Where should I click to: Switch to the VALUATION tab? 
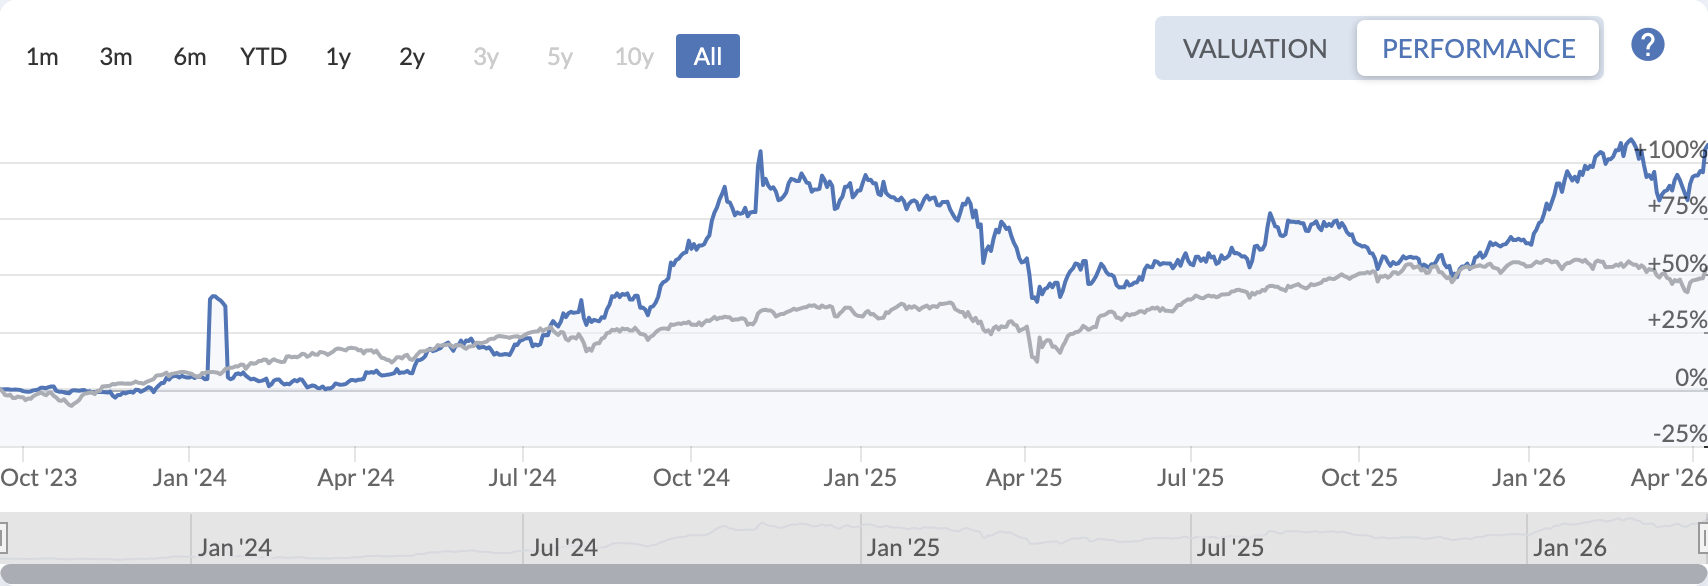pyautogui.click(x=1254, y=48)
